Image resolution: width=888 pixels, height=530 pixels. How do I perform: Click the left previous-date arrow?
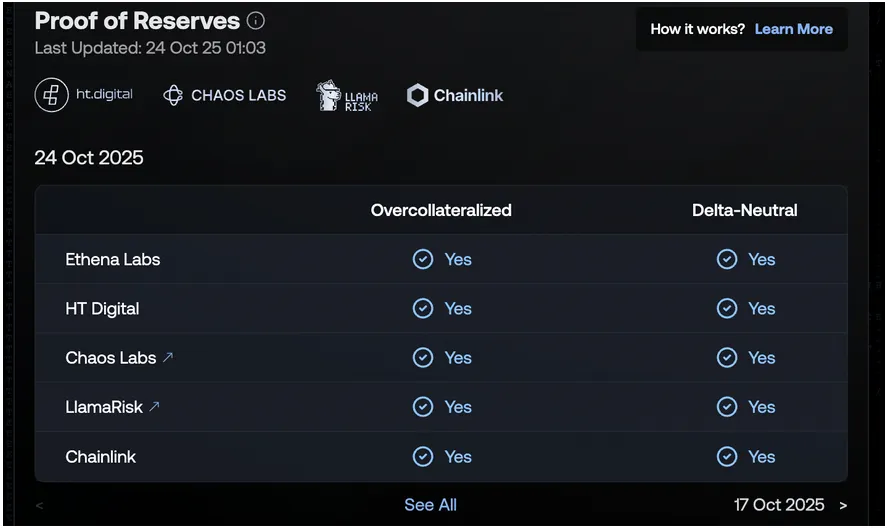click(40, 506)
